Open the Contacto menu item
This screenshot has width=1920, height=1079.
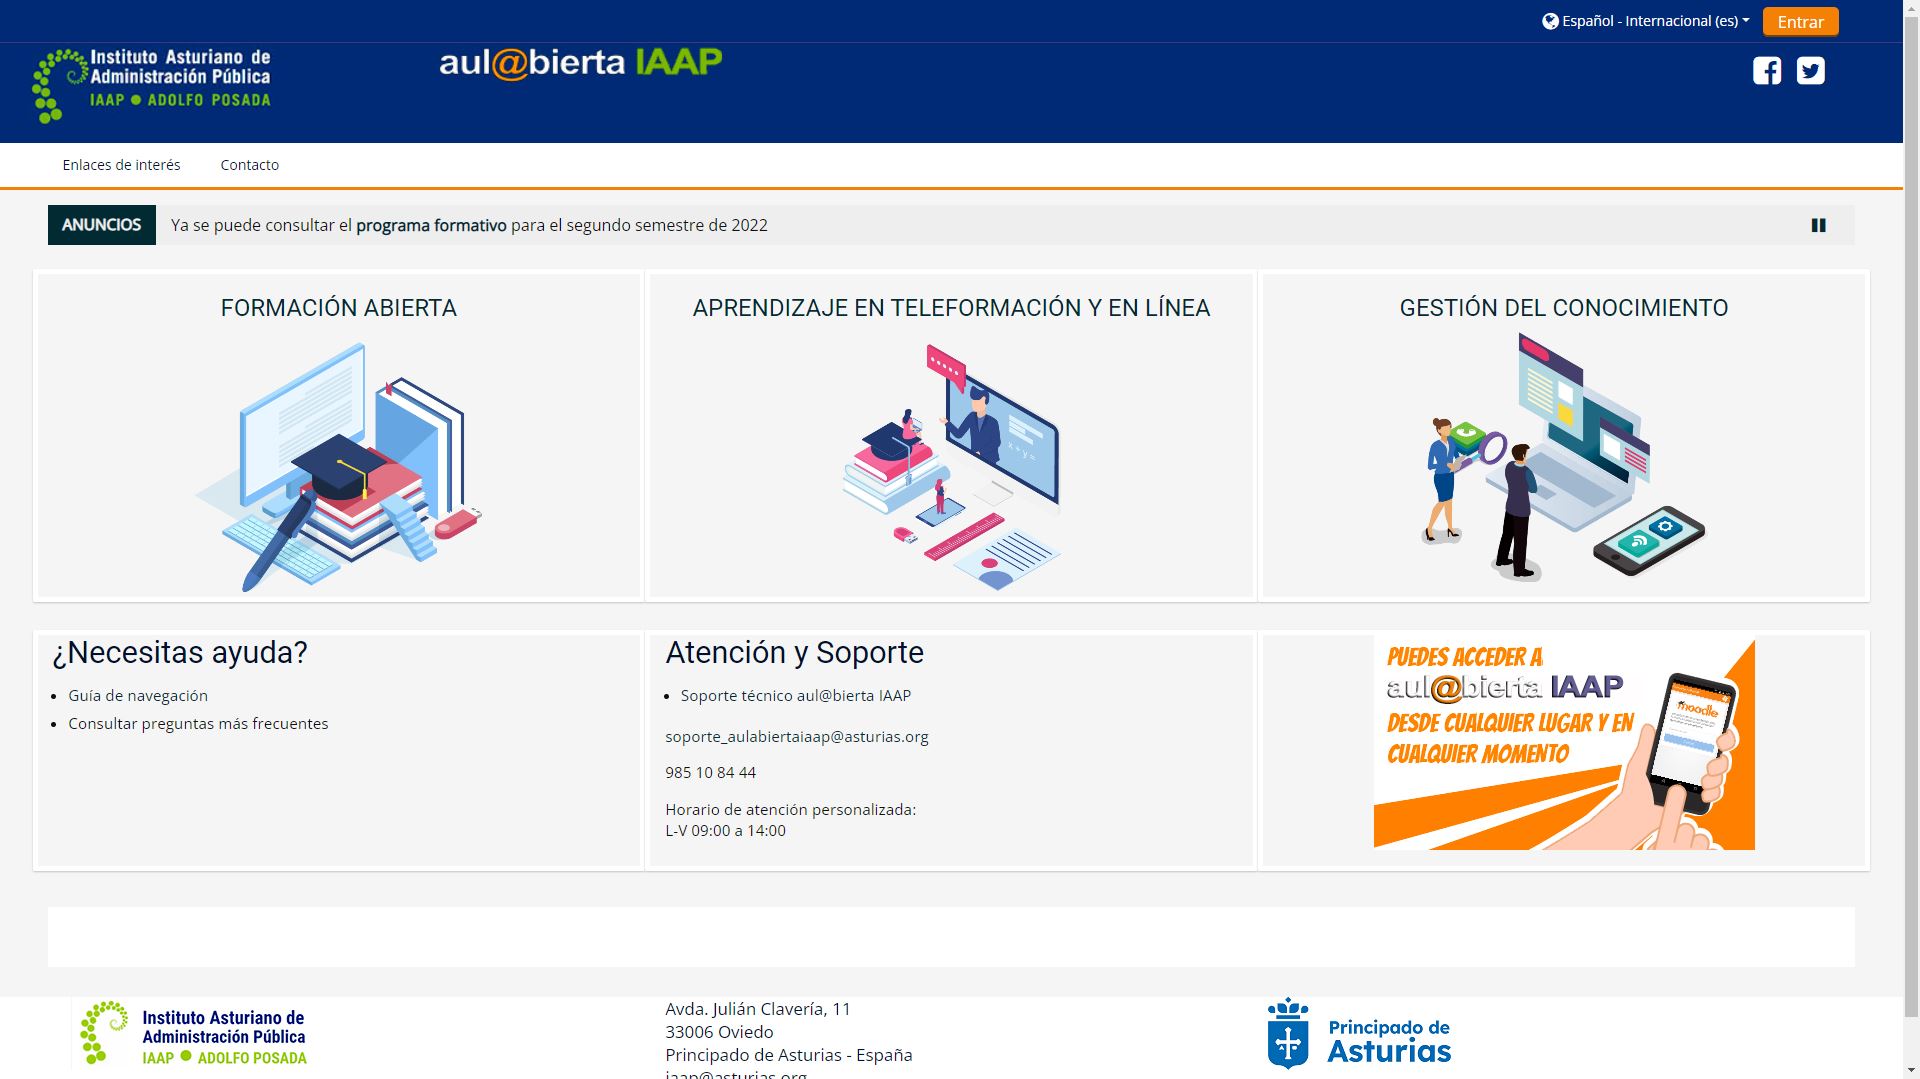click(249, 165)
